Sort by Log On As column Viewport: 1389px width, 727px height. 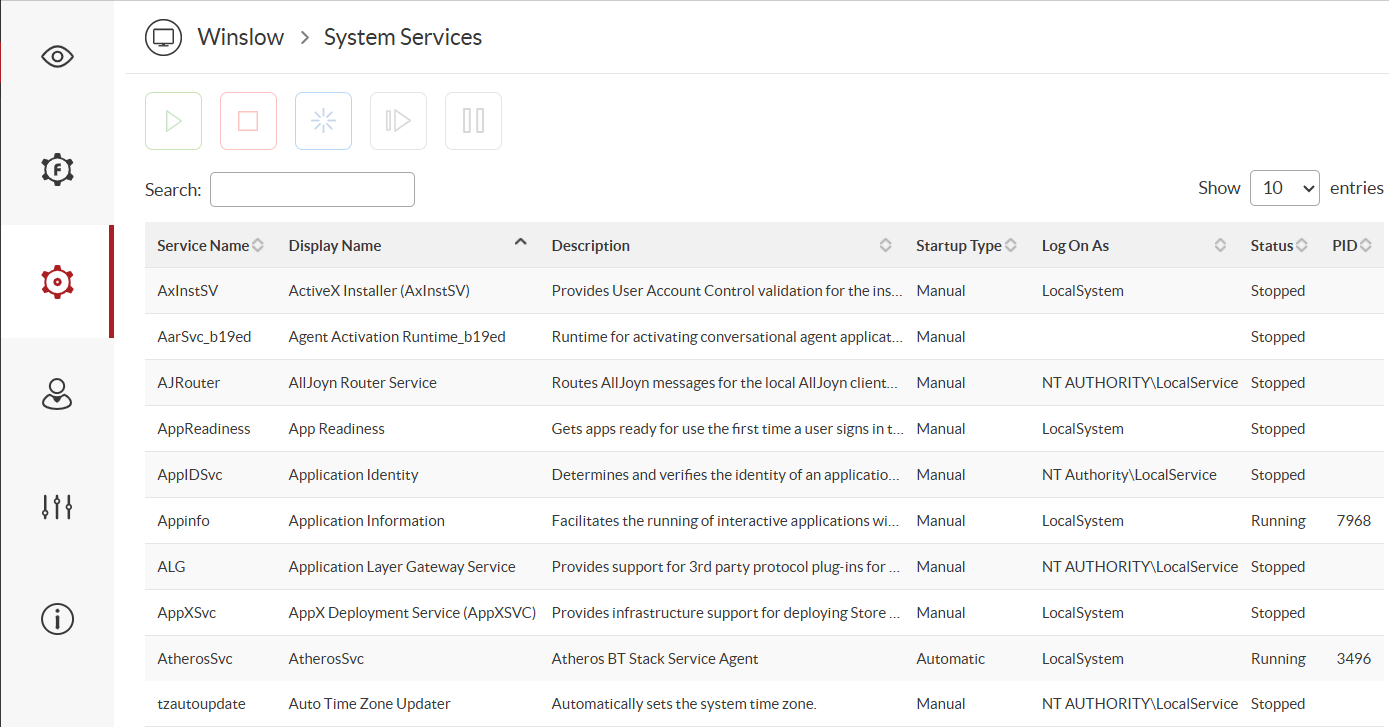point(1134,245)
